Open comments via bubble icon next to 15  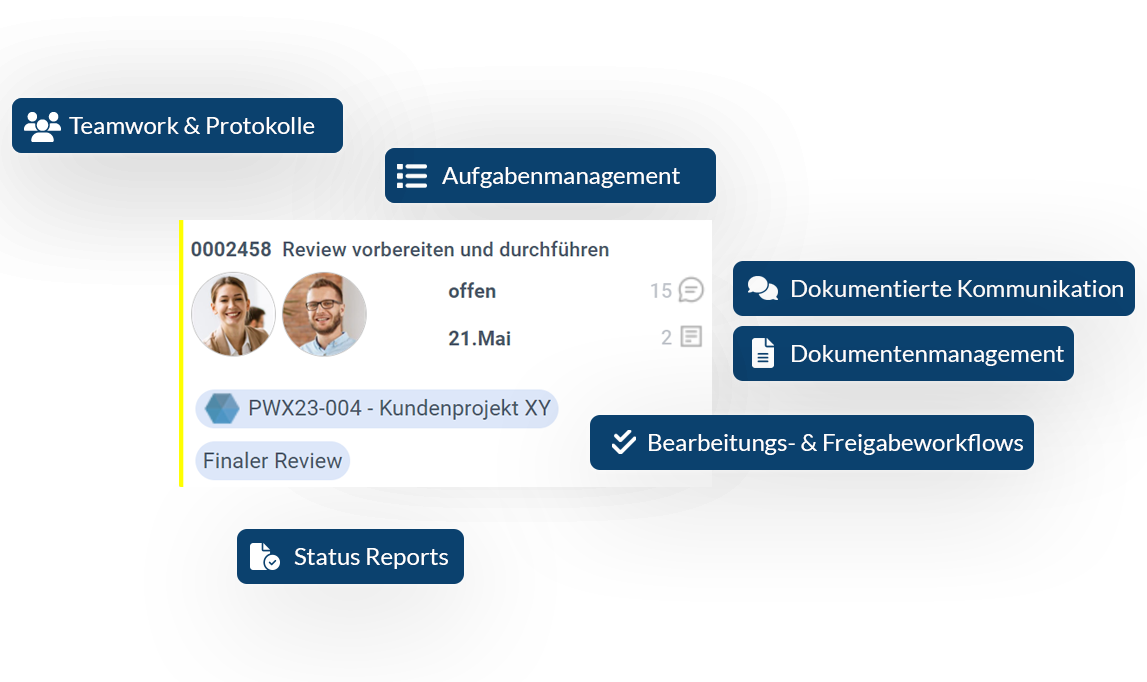(691, 291)
